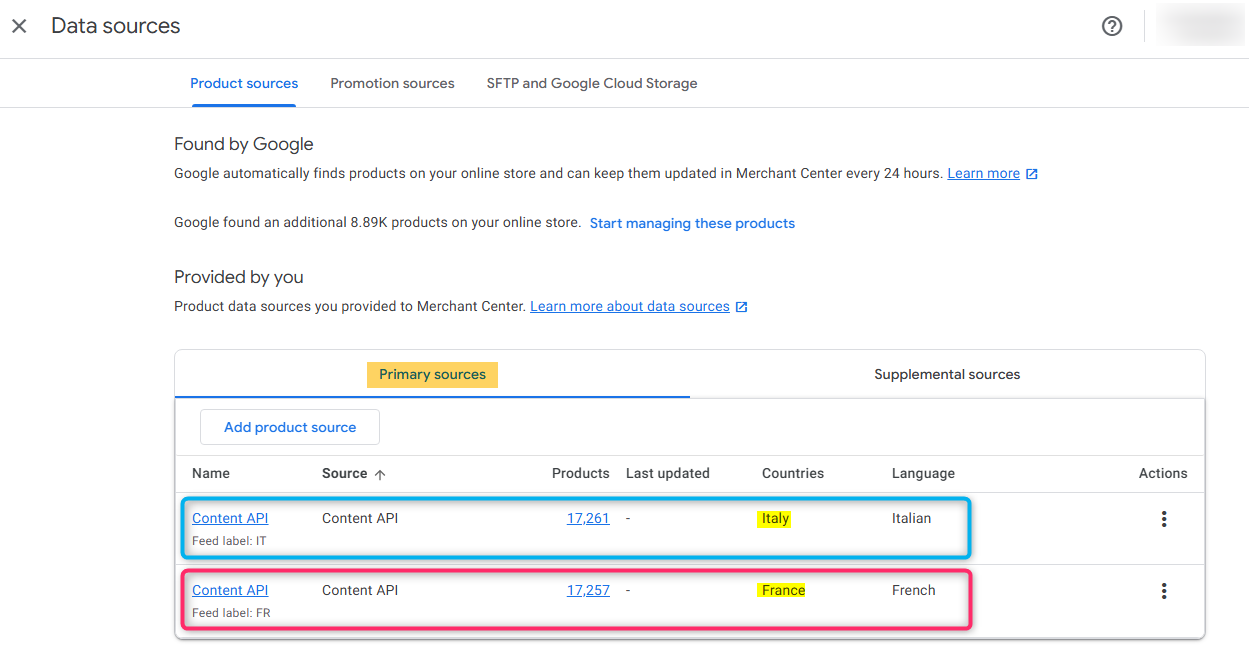
Task: Switch to Supplemental sources tab
Action: [947, 374]
